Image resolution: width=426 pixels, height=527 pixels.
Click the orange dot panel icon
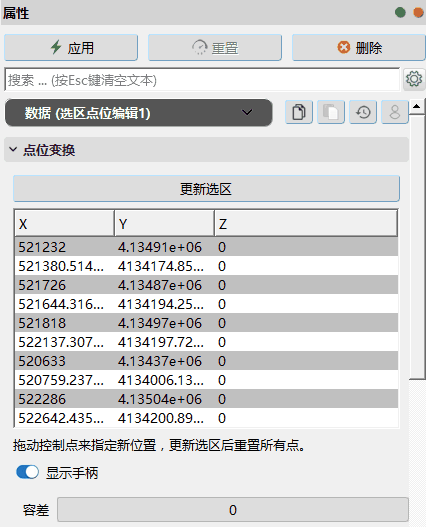coord(419,13)
